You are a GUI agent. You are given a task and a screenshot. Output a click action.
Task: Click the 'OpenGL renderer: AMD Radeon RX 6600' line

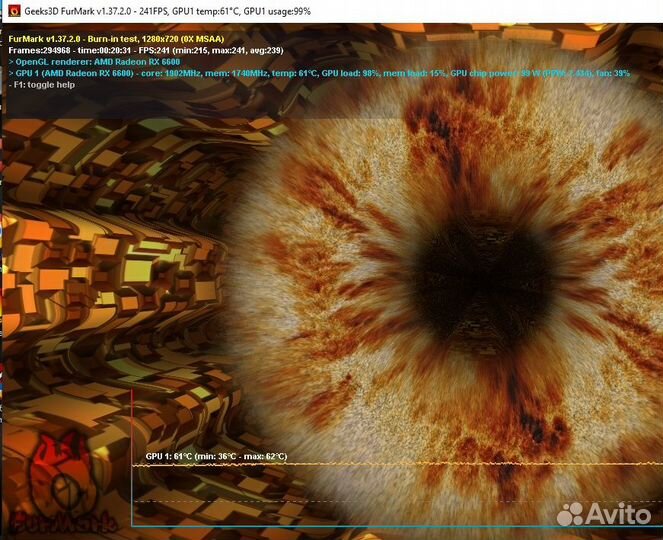pyautogui.click(x=94, y=62)
